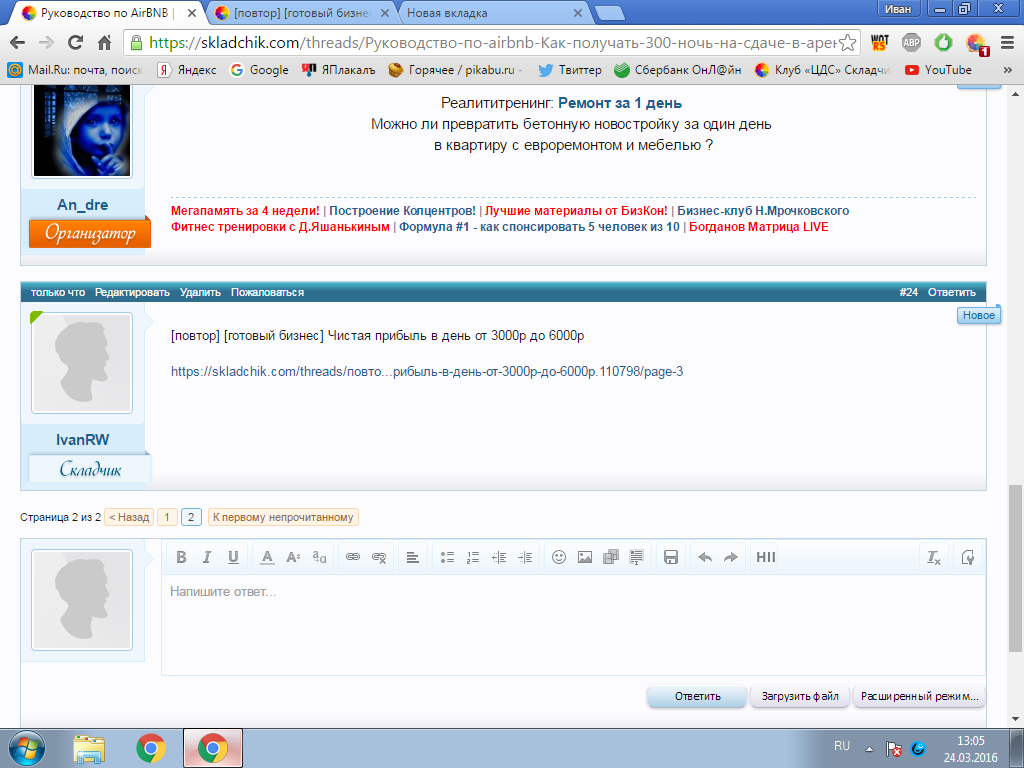Remove formatting from selected text

tap(934, 557)
